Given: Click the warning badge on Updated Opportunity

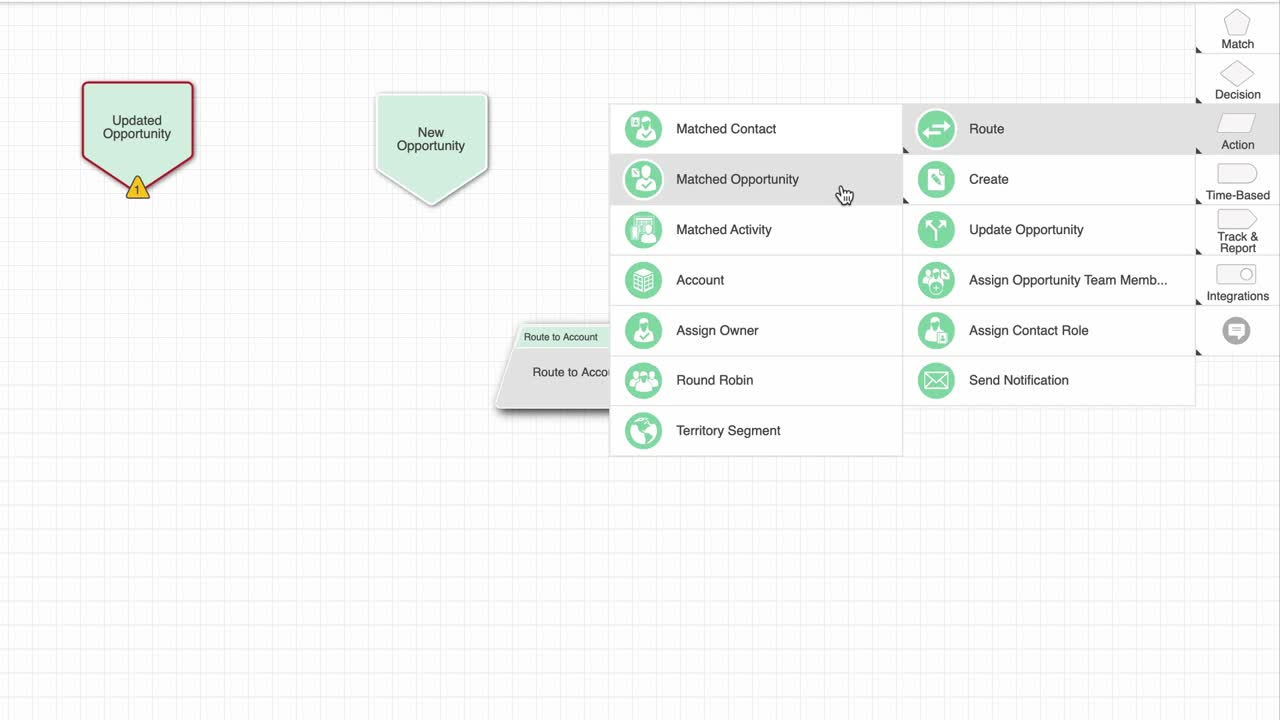Looking at the screenshot, I should click(138, 187).
